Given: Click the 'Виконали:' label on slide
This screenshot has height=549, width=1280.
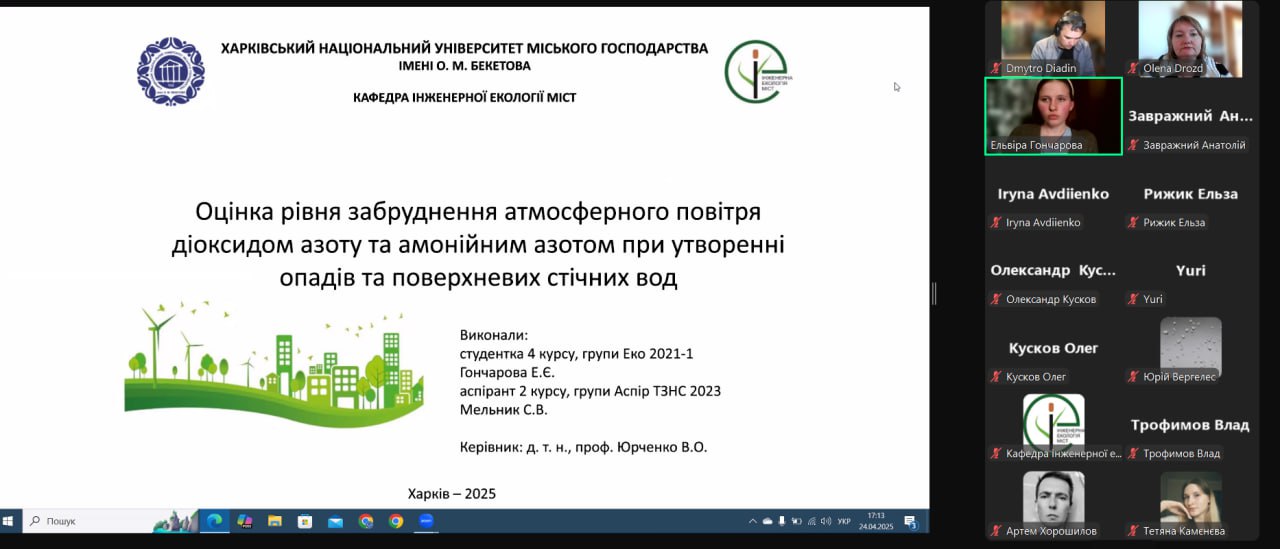Looking at the screenshot, I should (493, 335).
